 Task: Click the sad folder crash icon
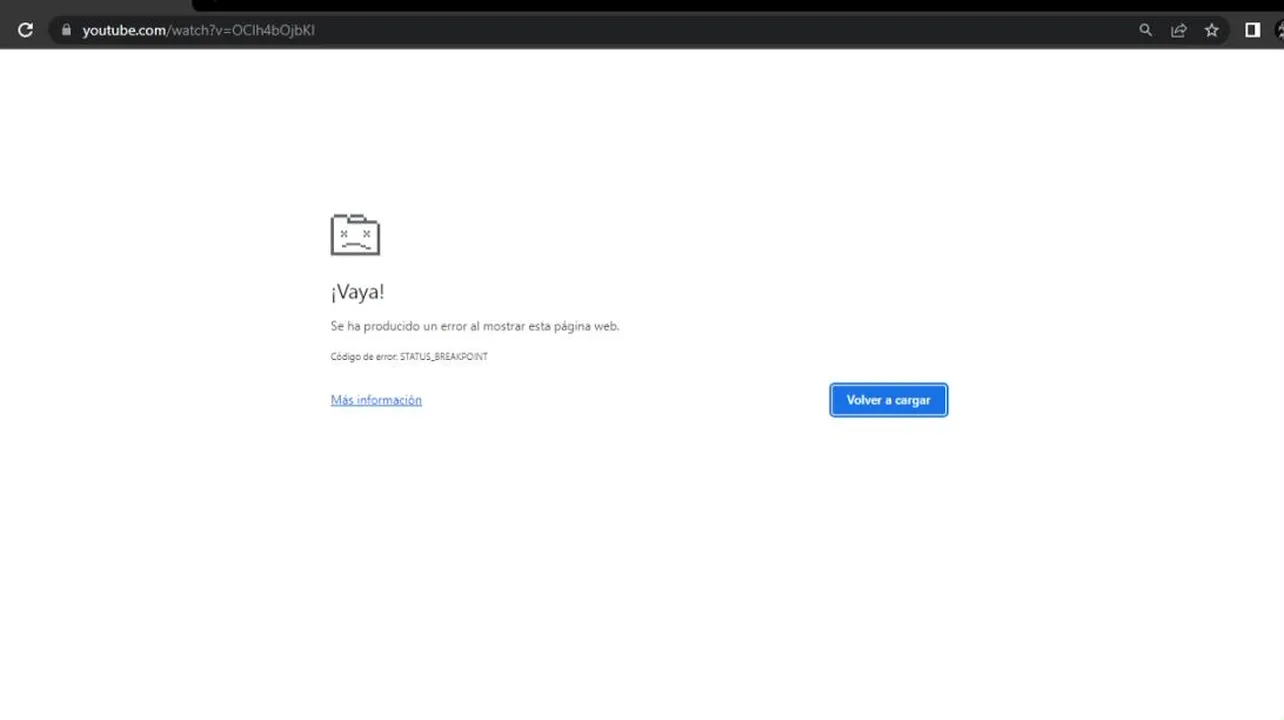[x=355, y=235]
